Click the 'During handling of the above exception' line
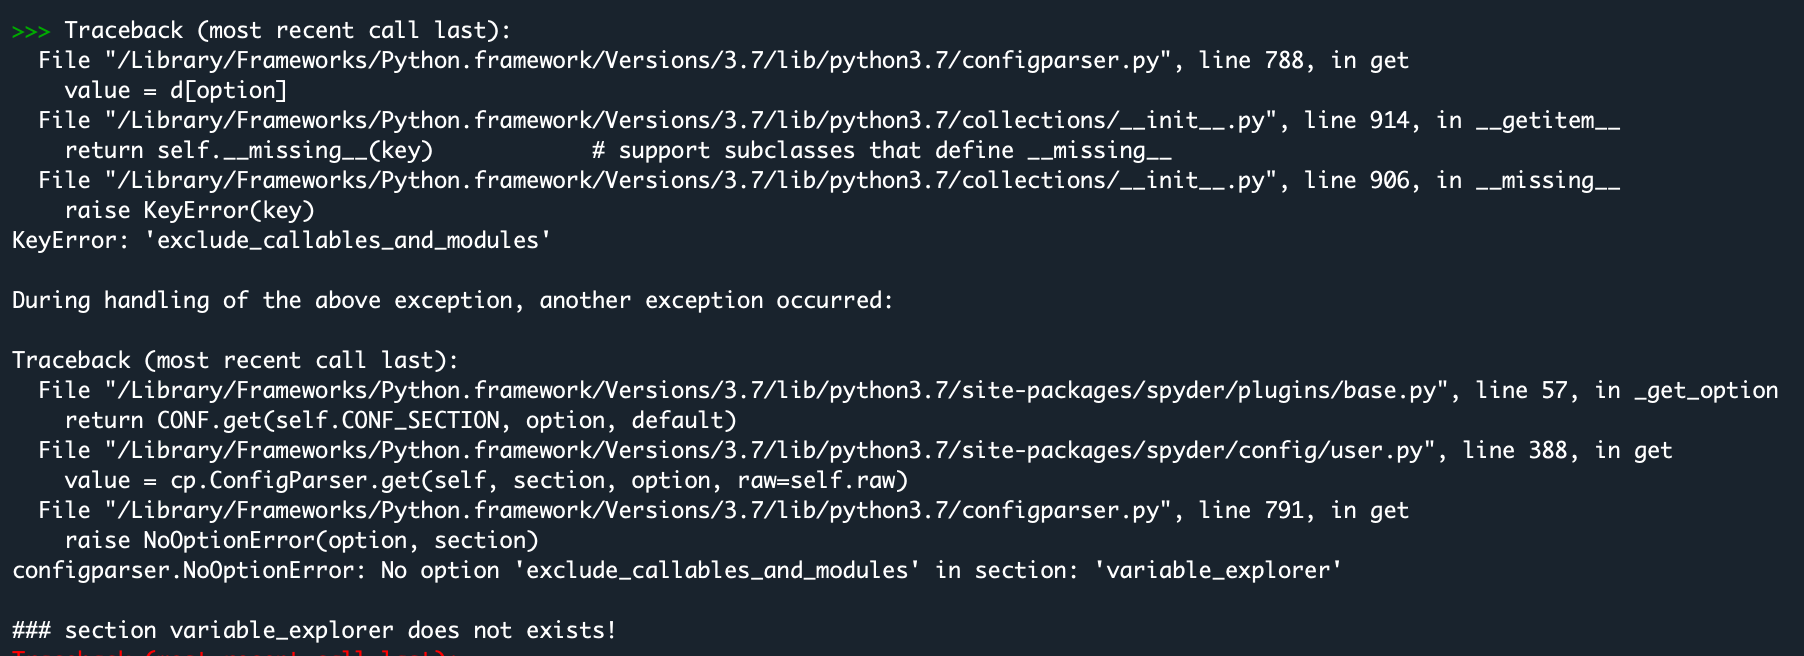The height and width of the screenshot is (656, 1804). coord(452,301)
